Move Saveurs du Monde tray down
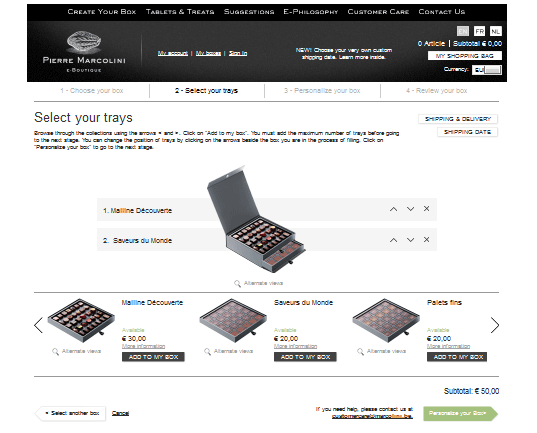Viewport: 537px width, 433px height. click(410, 240)
